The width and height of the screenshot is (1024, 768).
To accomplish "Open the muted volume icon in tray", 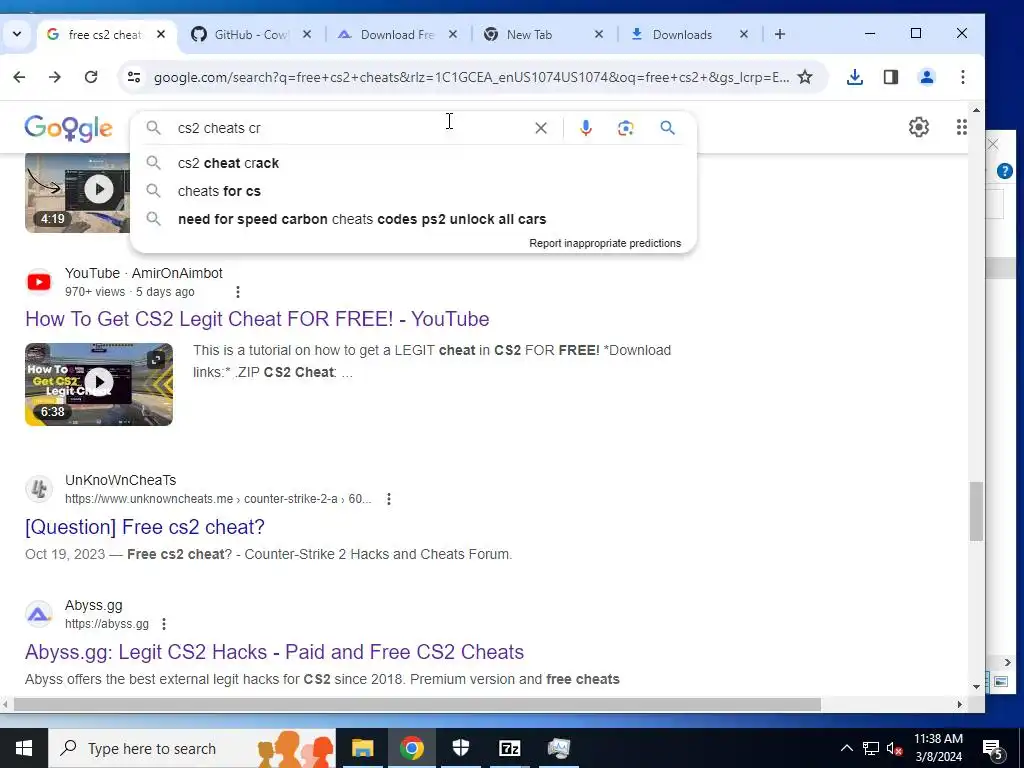I will (894, 748).
